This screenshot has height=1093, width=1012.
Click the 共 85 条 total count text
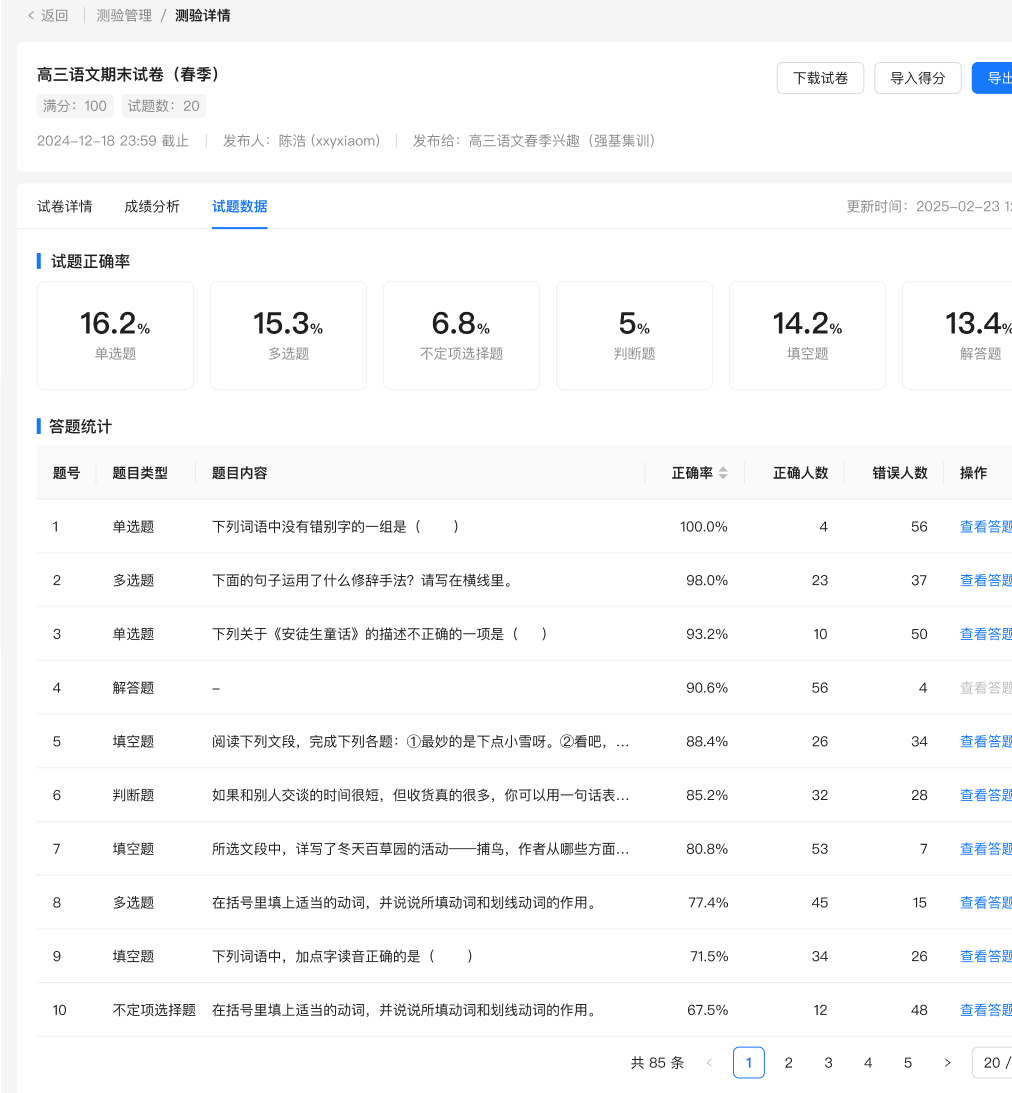click(x=657, y=1063)
